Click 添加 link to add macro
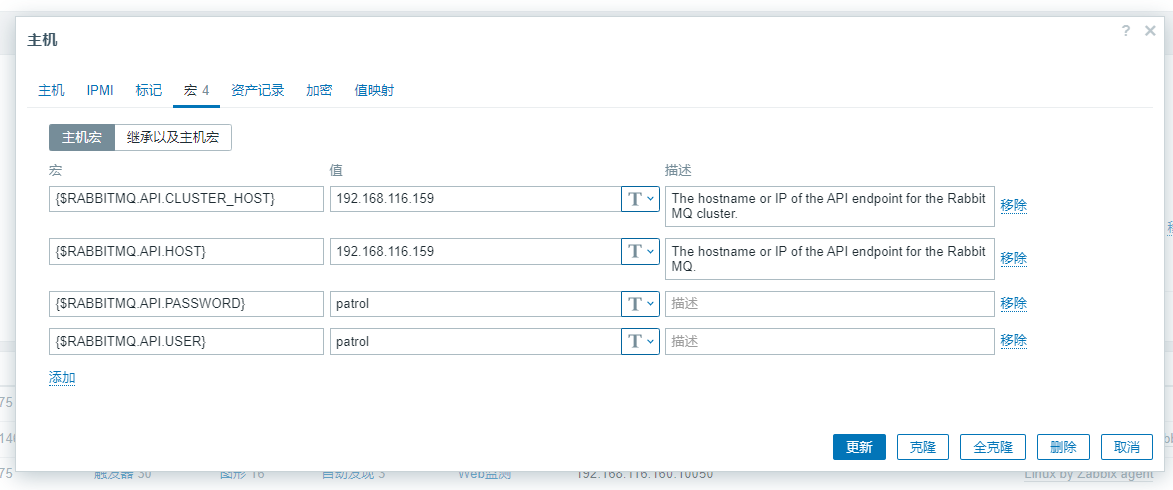Image resolution: width=1173 pixels, height=490 pixels. click(62, 378)
